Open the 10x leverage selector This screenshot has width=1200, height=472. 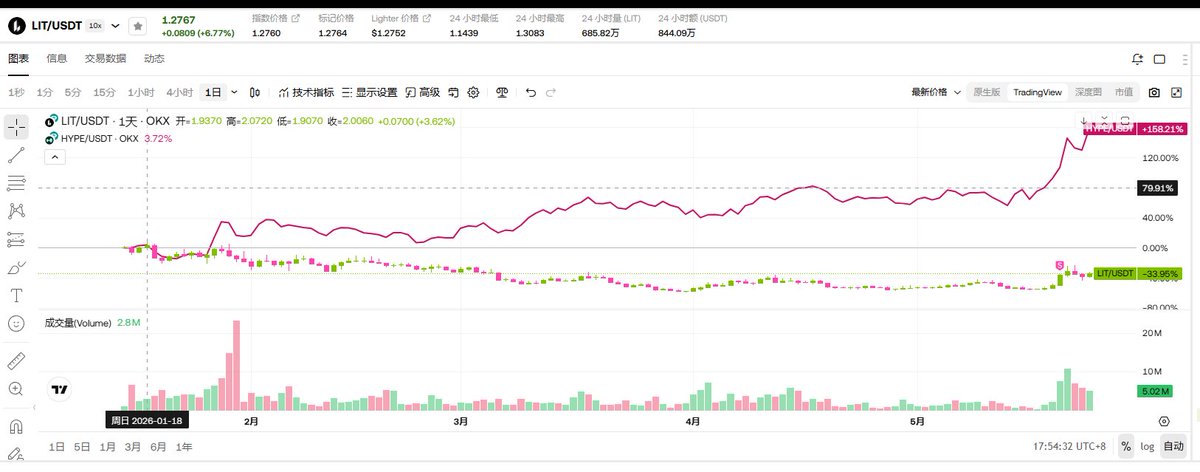(94, 25)
